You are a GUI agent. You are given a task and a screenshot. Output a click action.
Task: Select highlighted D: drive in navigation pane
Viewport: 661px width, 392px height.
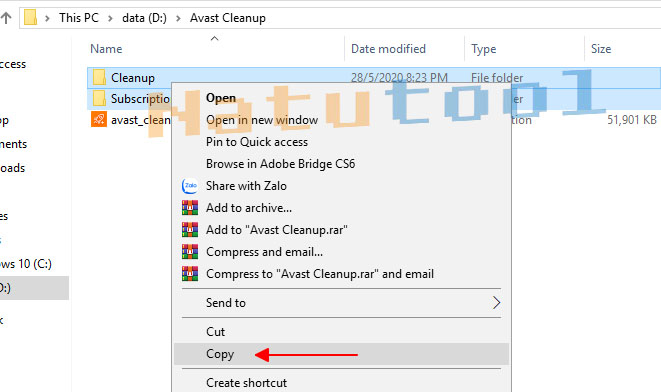click(34, 288)
